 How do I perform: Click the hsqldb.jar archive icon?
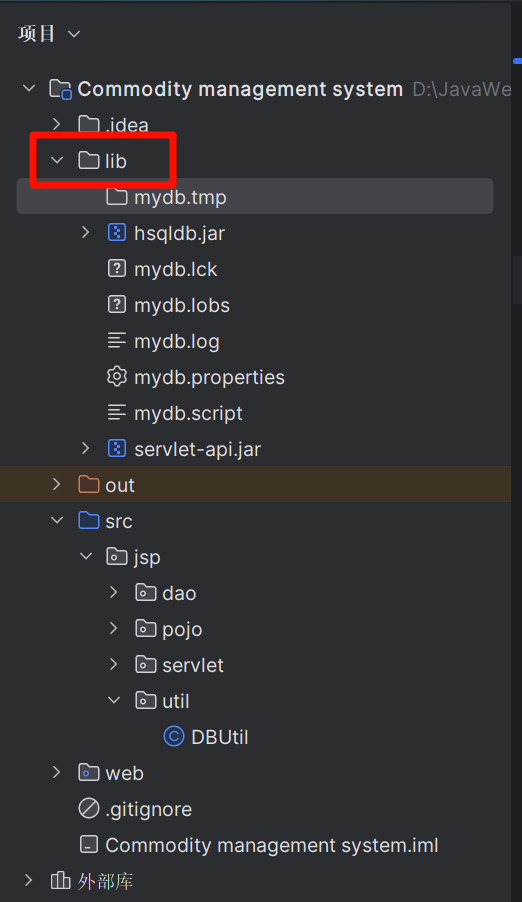[x=117, y=233]
